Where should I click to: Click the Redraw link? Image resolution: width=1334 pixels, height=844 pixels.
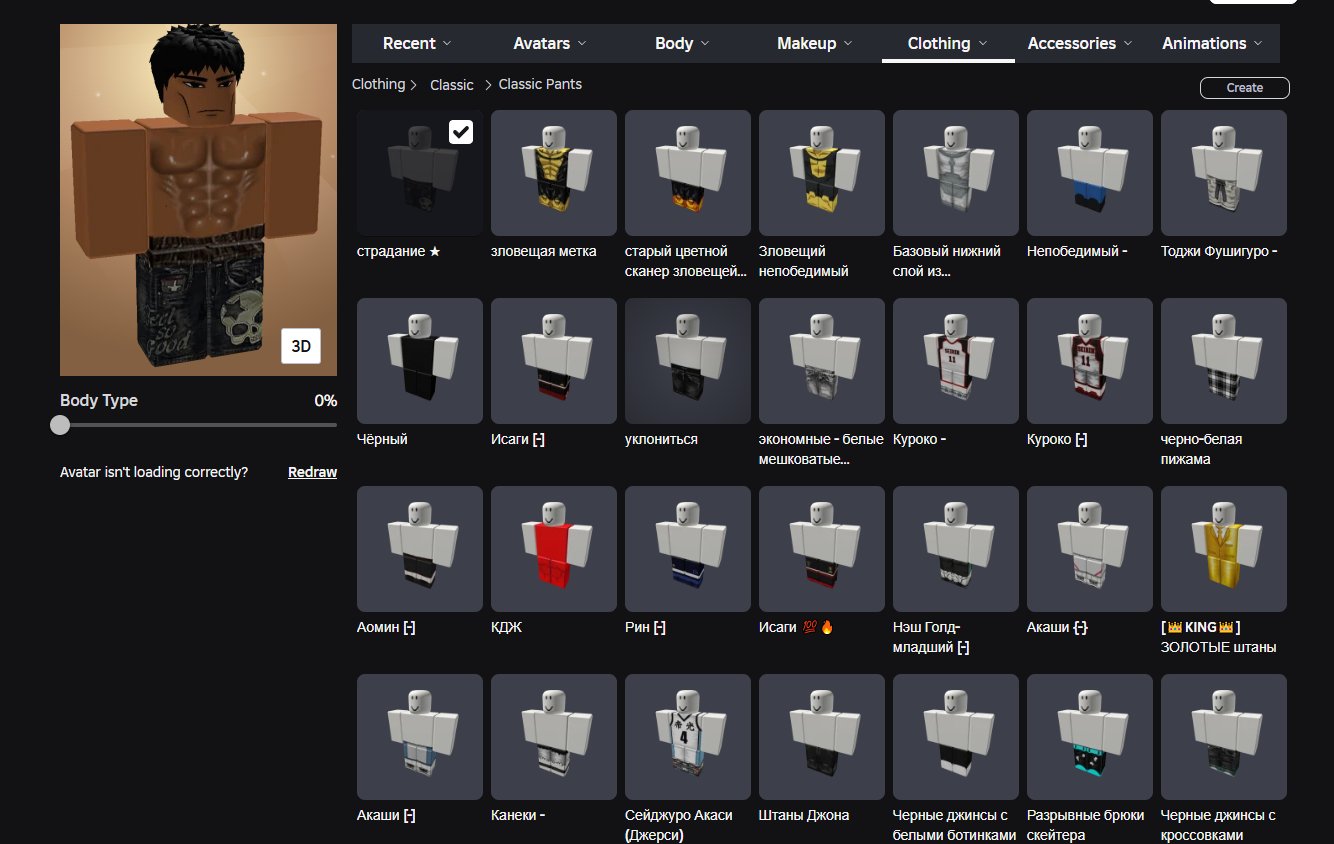pos(312,472)
